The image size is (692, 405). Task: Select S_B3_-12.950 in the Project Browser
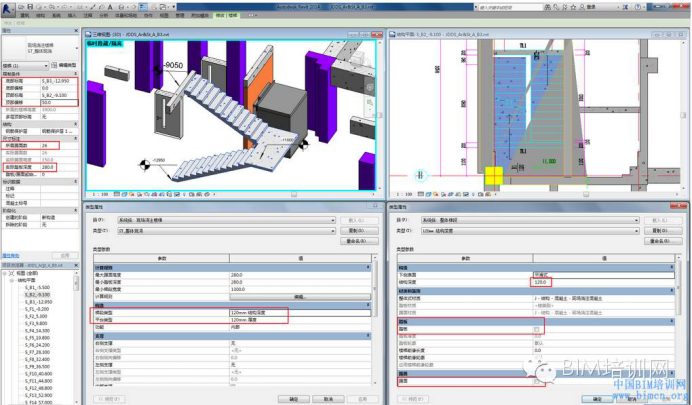click(x=38, y=302)
